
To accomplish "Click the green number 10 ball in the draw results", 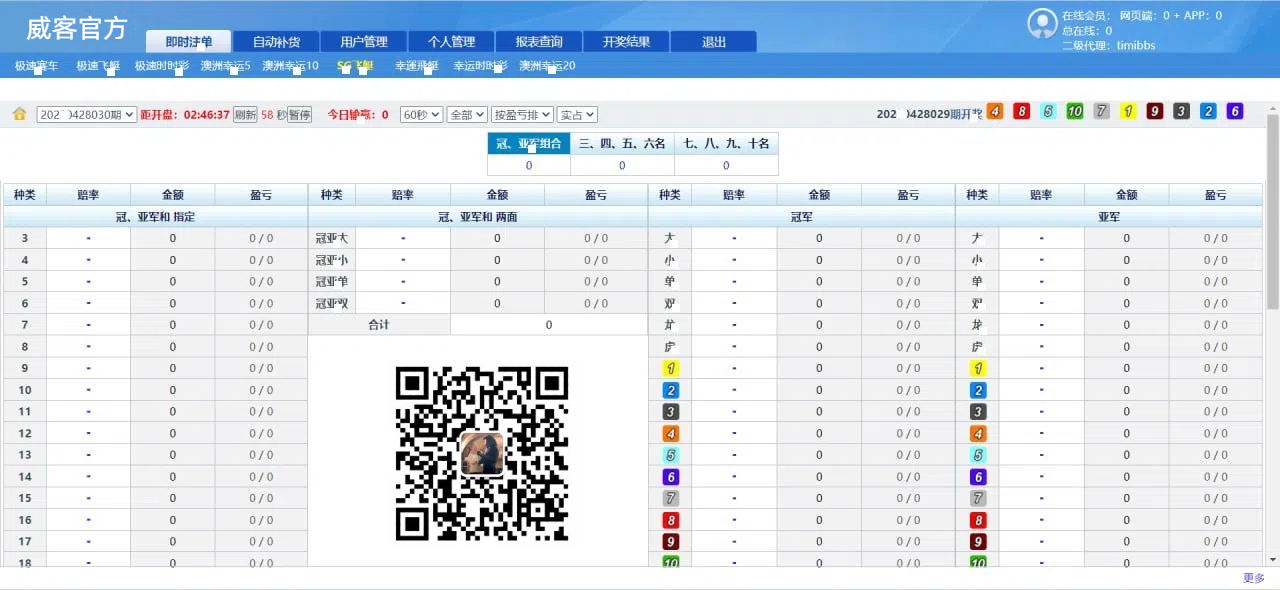I will (1075, 111).
